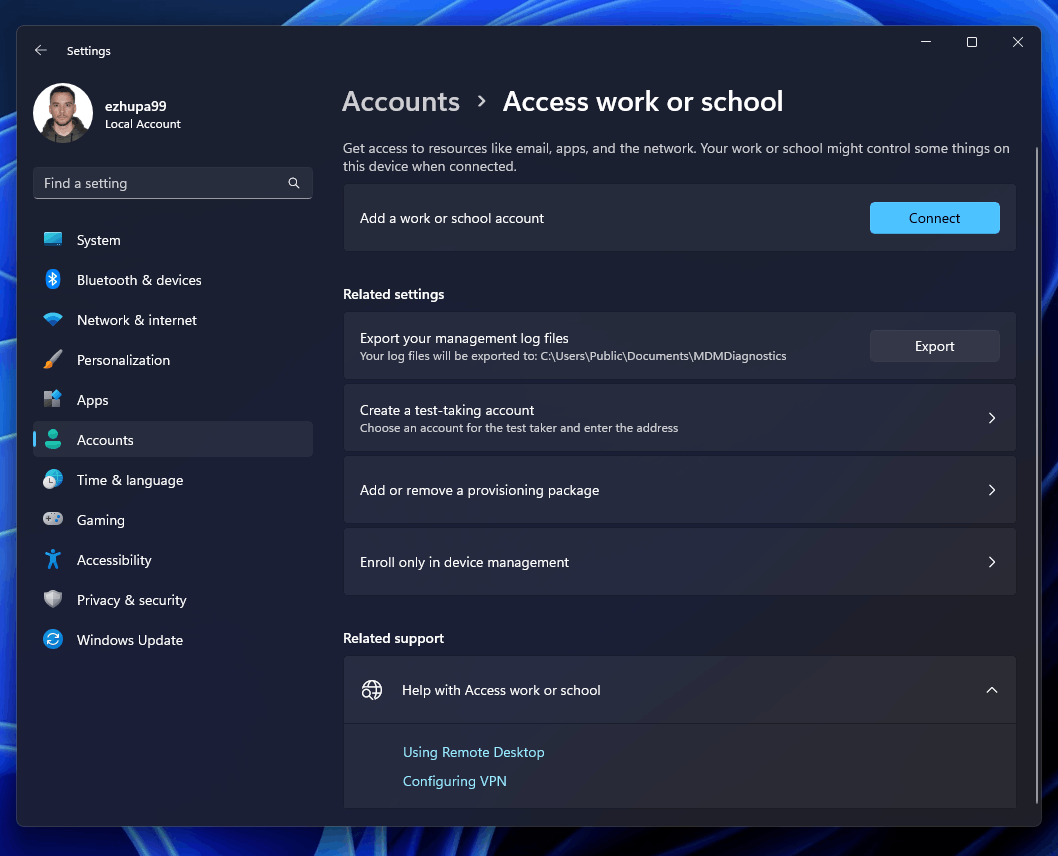Click the search magnifier icon
Viewport: 1058px width, 856px height.
point(294,183)
